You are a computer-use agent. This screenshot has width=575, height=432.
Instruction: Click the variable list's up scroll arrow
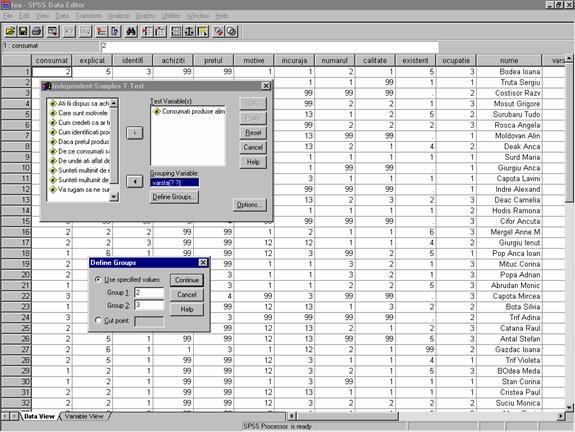pyautogui.click(x=114, y=103)
